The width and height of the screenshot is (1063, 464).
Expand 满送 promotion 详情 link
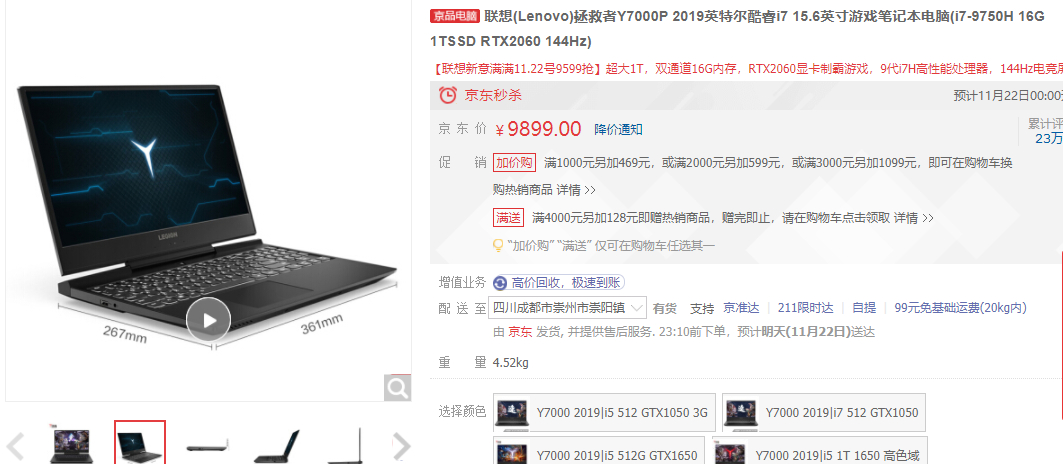(913, 218)
